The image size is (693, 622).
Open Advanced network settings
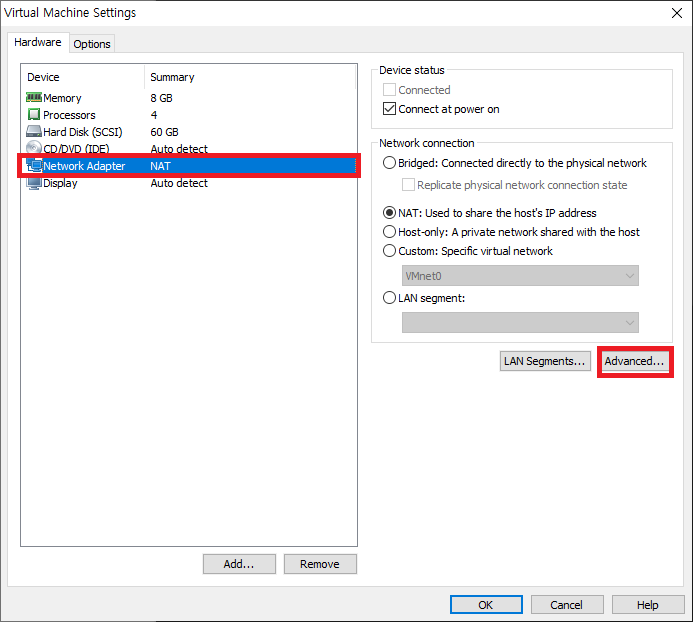(635, 361)
